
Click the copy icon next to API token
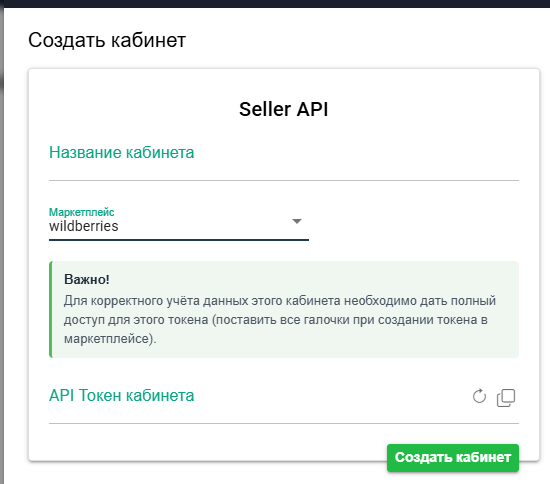click(506, 397)
